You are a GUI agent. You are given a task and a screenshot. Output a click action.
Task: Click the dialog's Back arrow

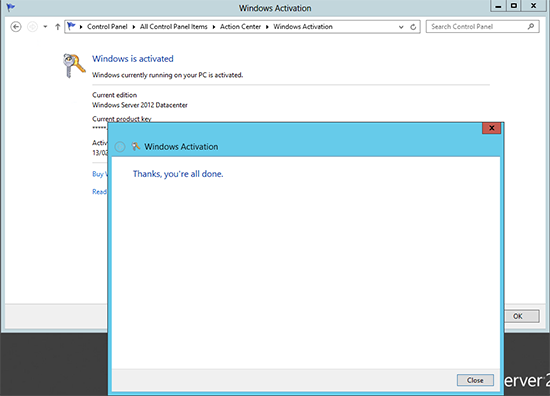pyautogui.click(x=120, y=147)
